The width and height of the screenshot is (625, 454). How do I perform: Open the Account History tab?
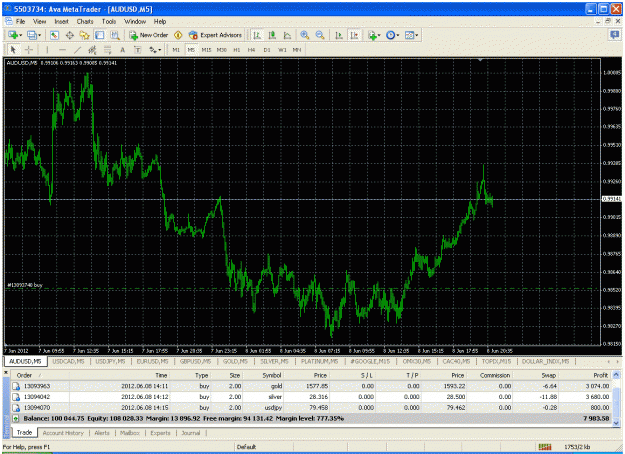coord(63,433)
